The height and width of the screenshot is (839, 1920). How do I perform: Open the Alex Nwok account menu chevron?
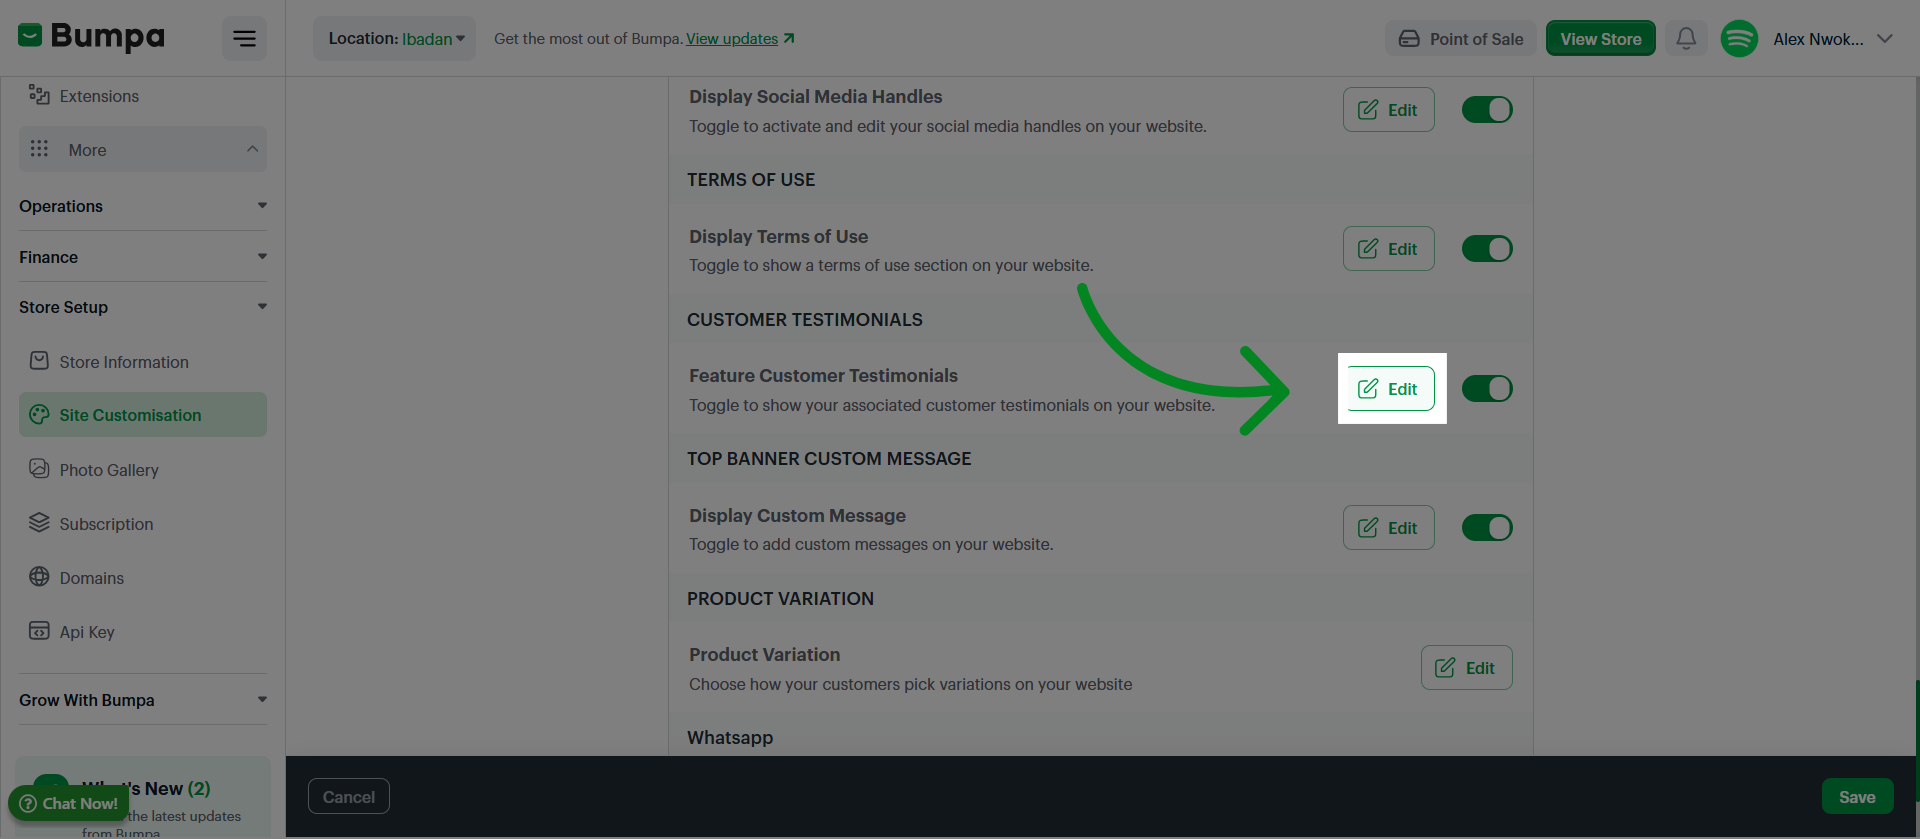pos(1885,39)
